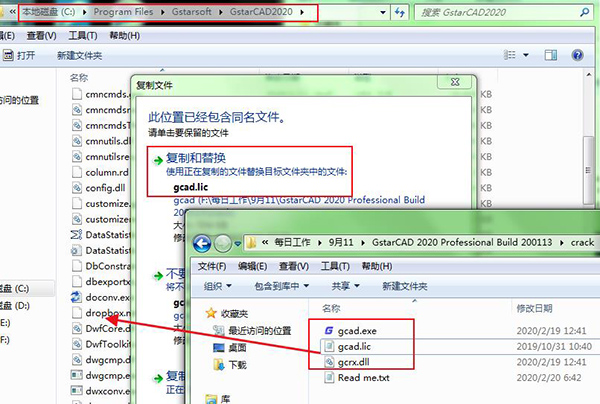
Task: Open the address bar history dropdown arrow
Action: 383,13
